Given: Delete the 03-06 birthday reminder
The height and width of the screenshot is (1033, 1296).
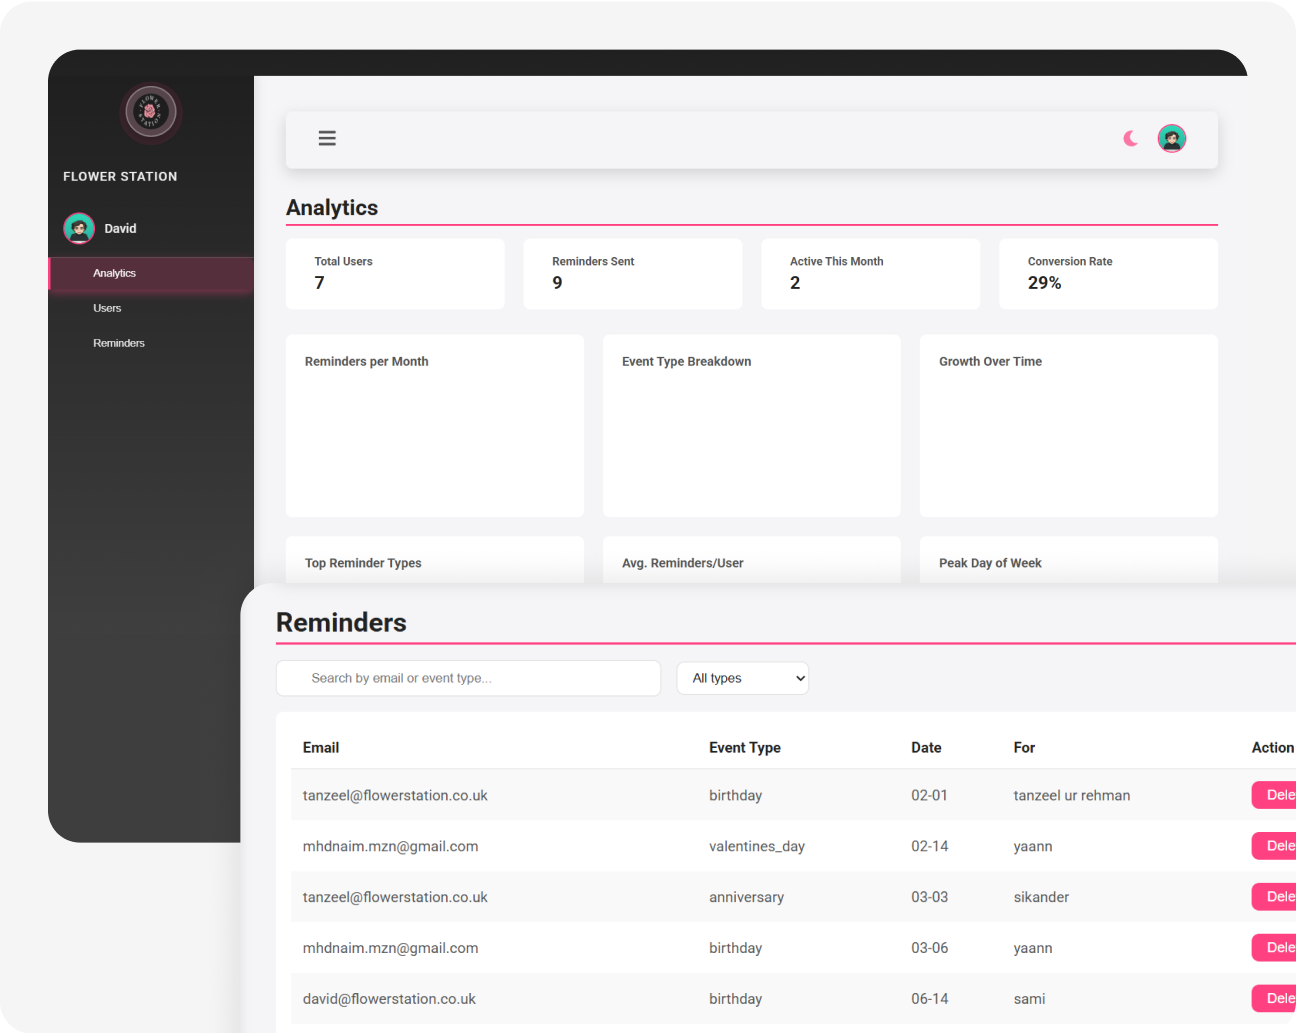Looking at the screenshot, I should click(x=1275, y=948).
